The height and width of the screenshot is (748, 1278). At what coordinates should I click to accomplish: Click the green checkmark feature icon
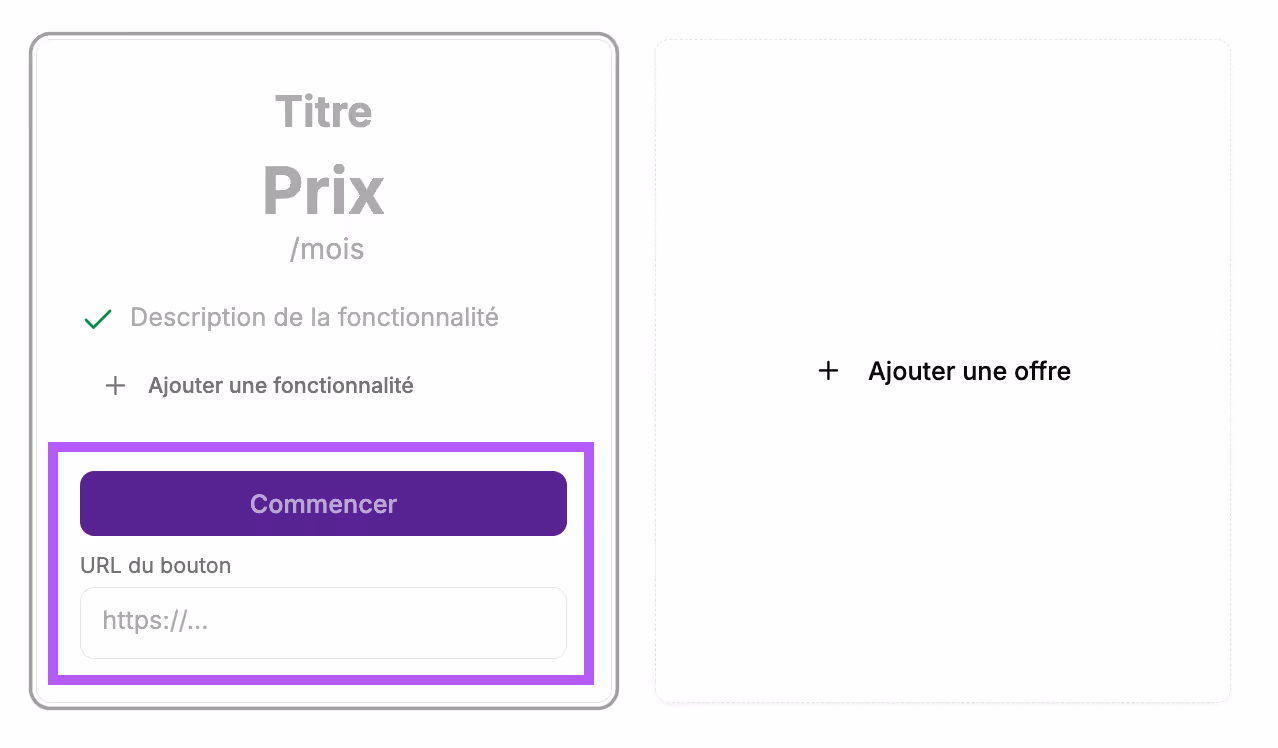click(97, 318)
